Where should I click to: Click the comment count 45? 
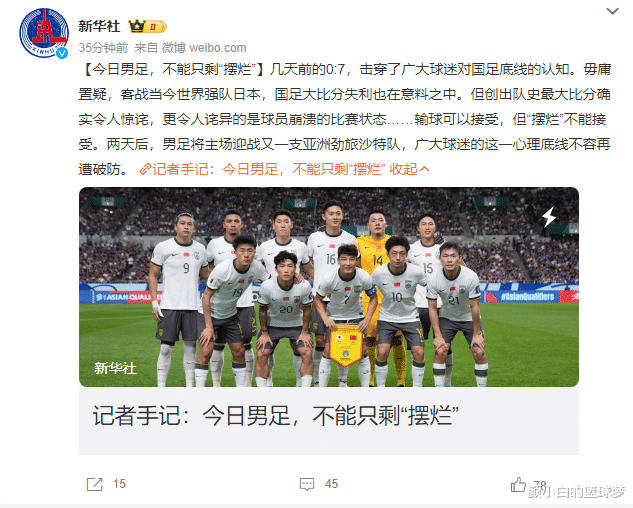coord(331,484)
